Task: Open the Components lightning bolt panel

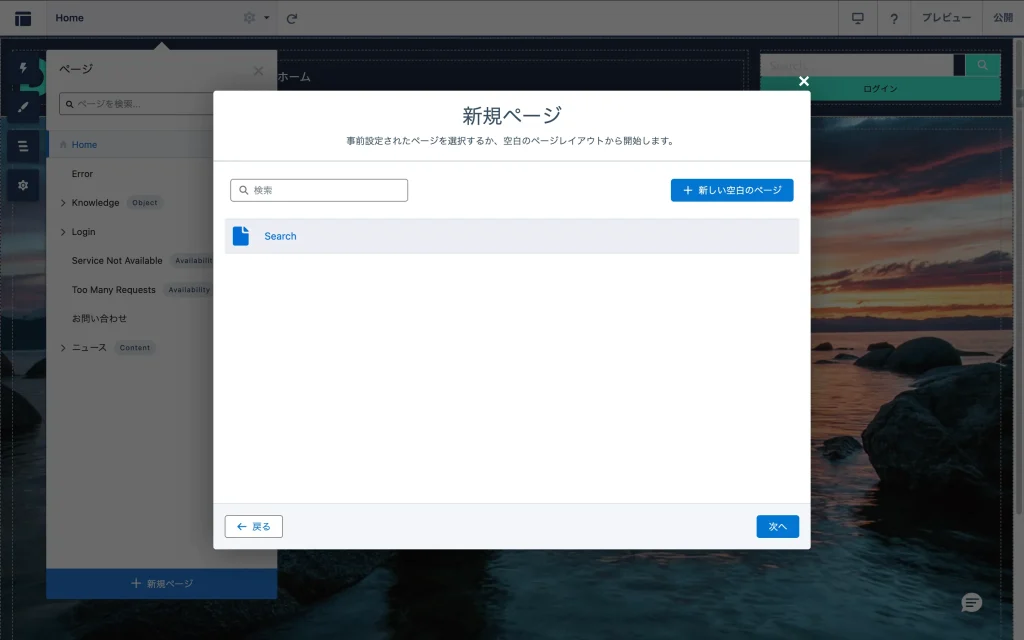Action: click(23, 68)
